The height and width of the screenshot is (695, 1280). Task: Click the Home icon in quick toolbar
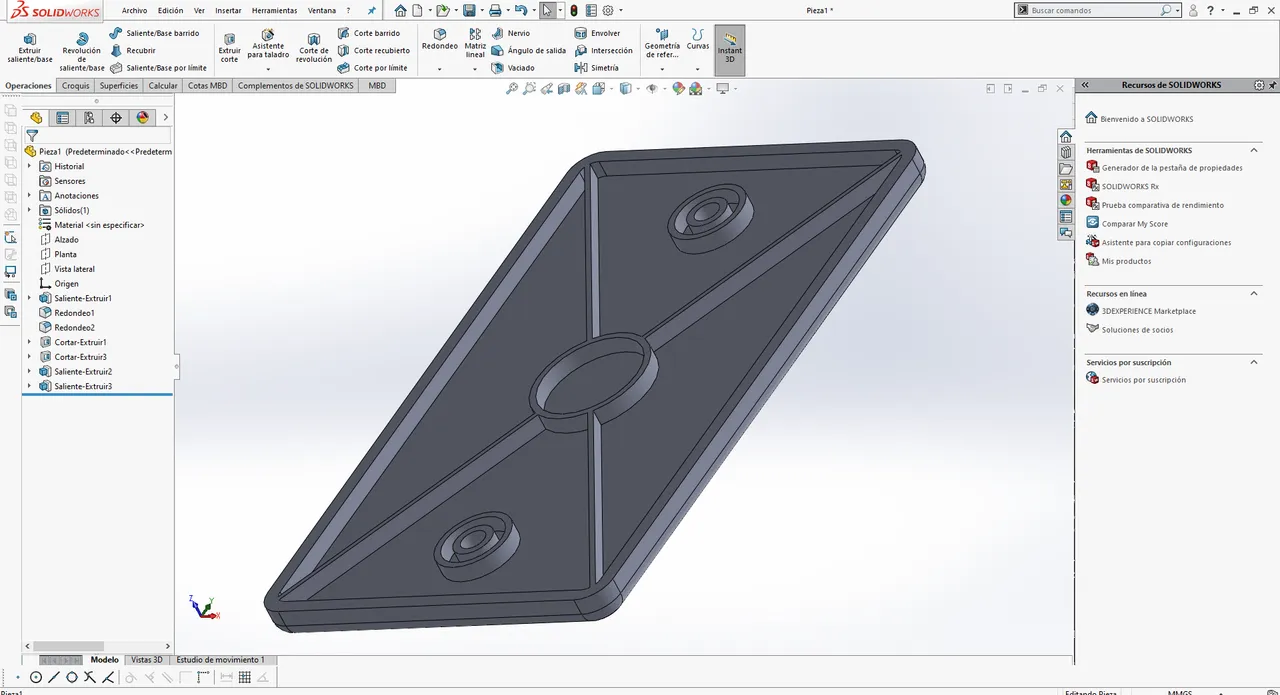click(x=400, y=10)
